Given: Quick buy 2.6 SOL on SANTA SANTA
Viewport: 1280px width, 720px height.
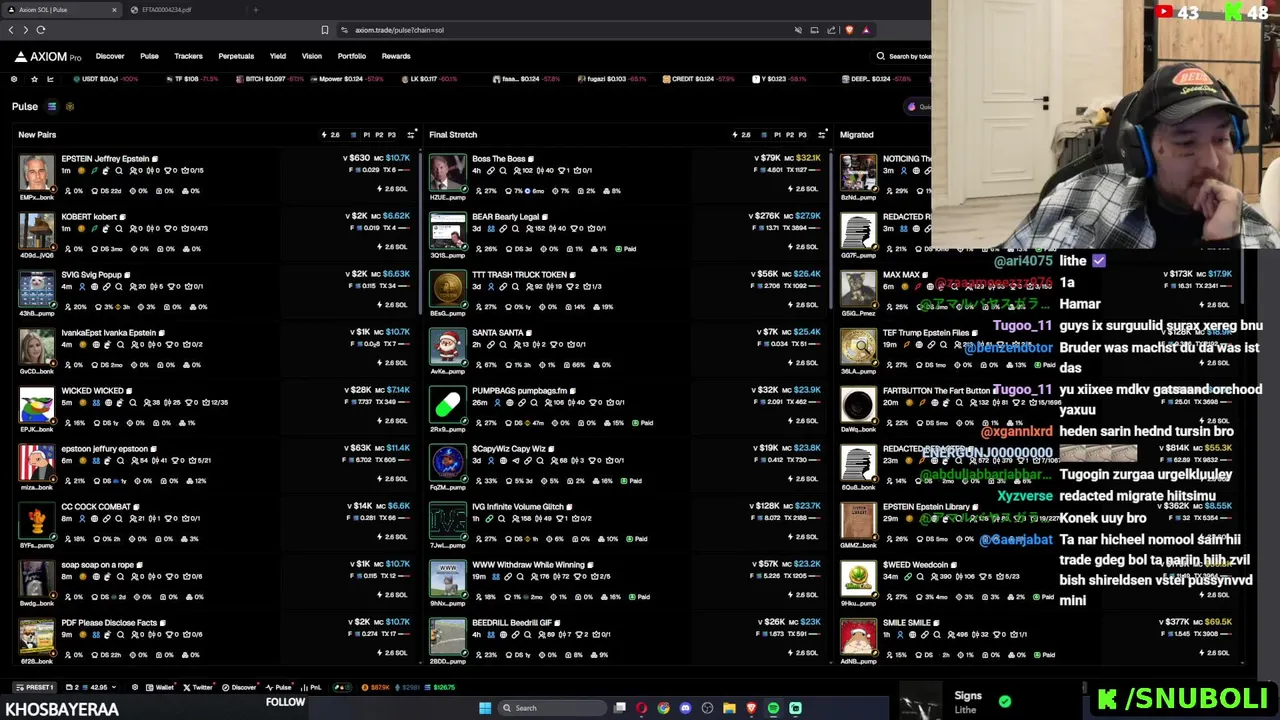Looking at the screenshot, I should pos(802,363).
